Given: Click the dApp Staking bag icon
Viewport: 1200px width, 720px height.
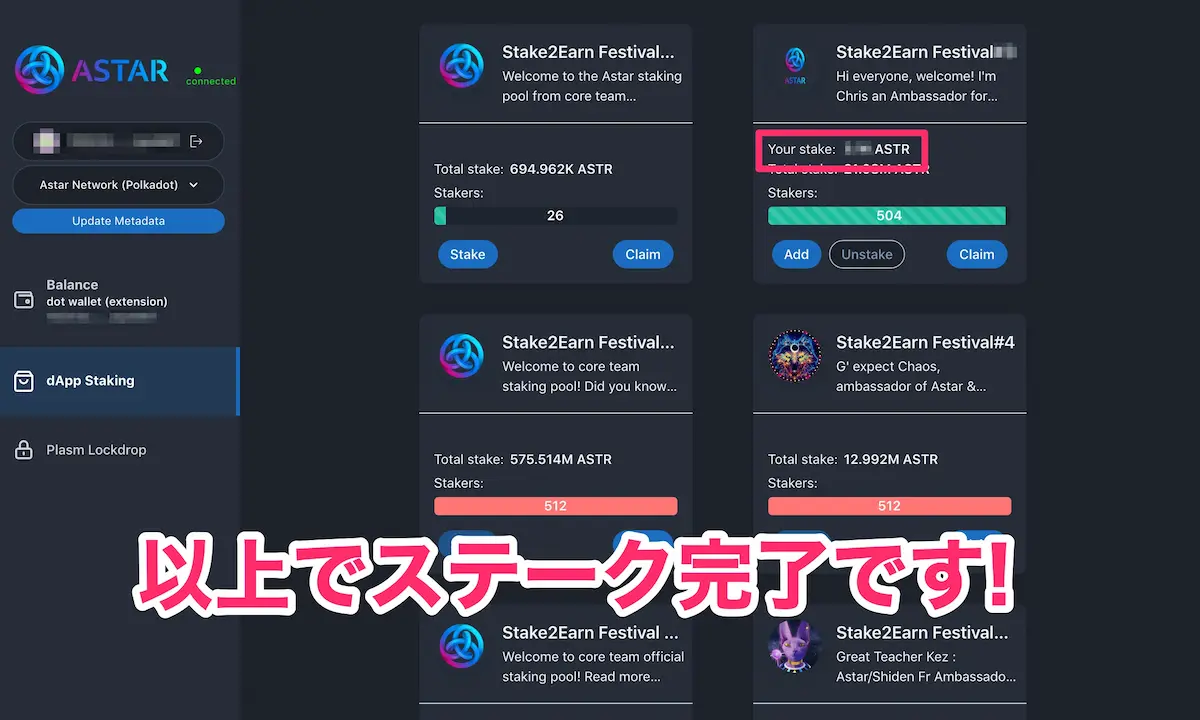Looking at the screenshot, I should point(23,381).
